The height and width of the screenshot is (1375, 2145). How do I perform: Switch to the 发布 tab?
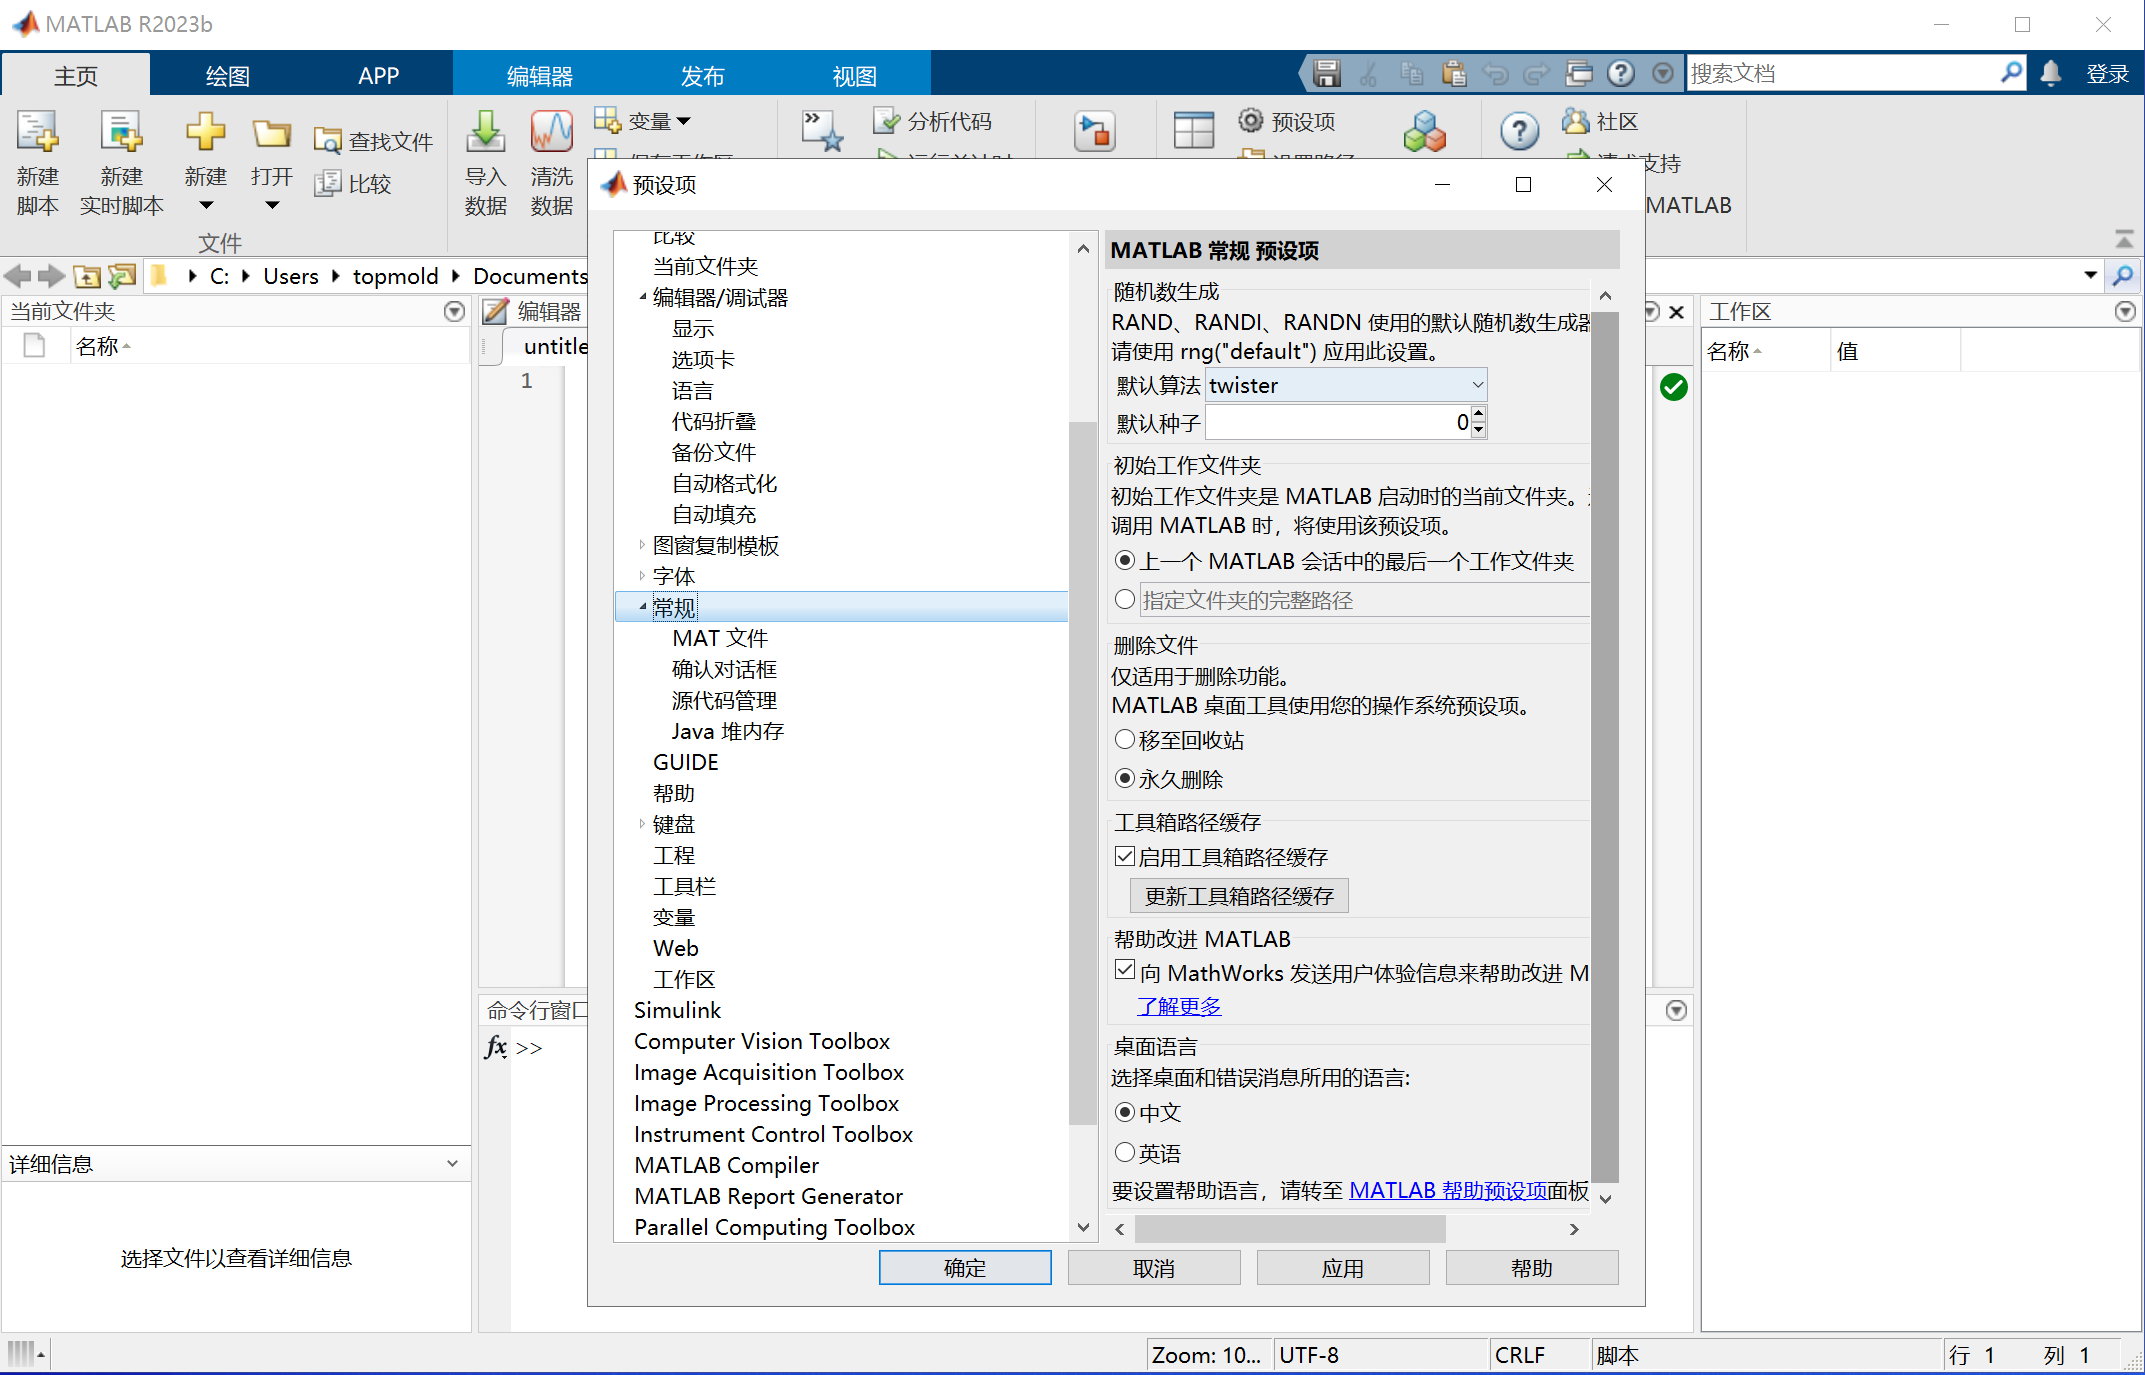click(x=701, y=75)
